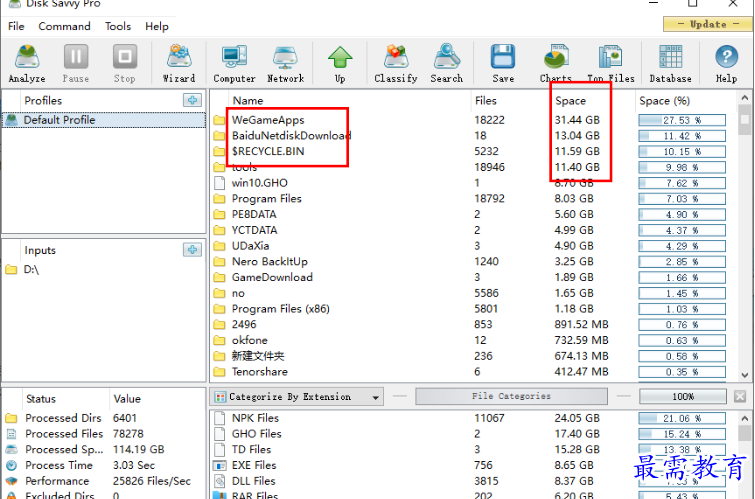
Task: Select the WeGameApps folder row
Action: (x=473, y=120)
